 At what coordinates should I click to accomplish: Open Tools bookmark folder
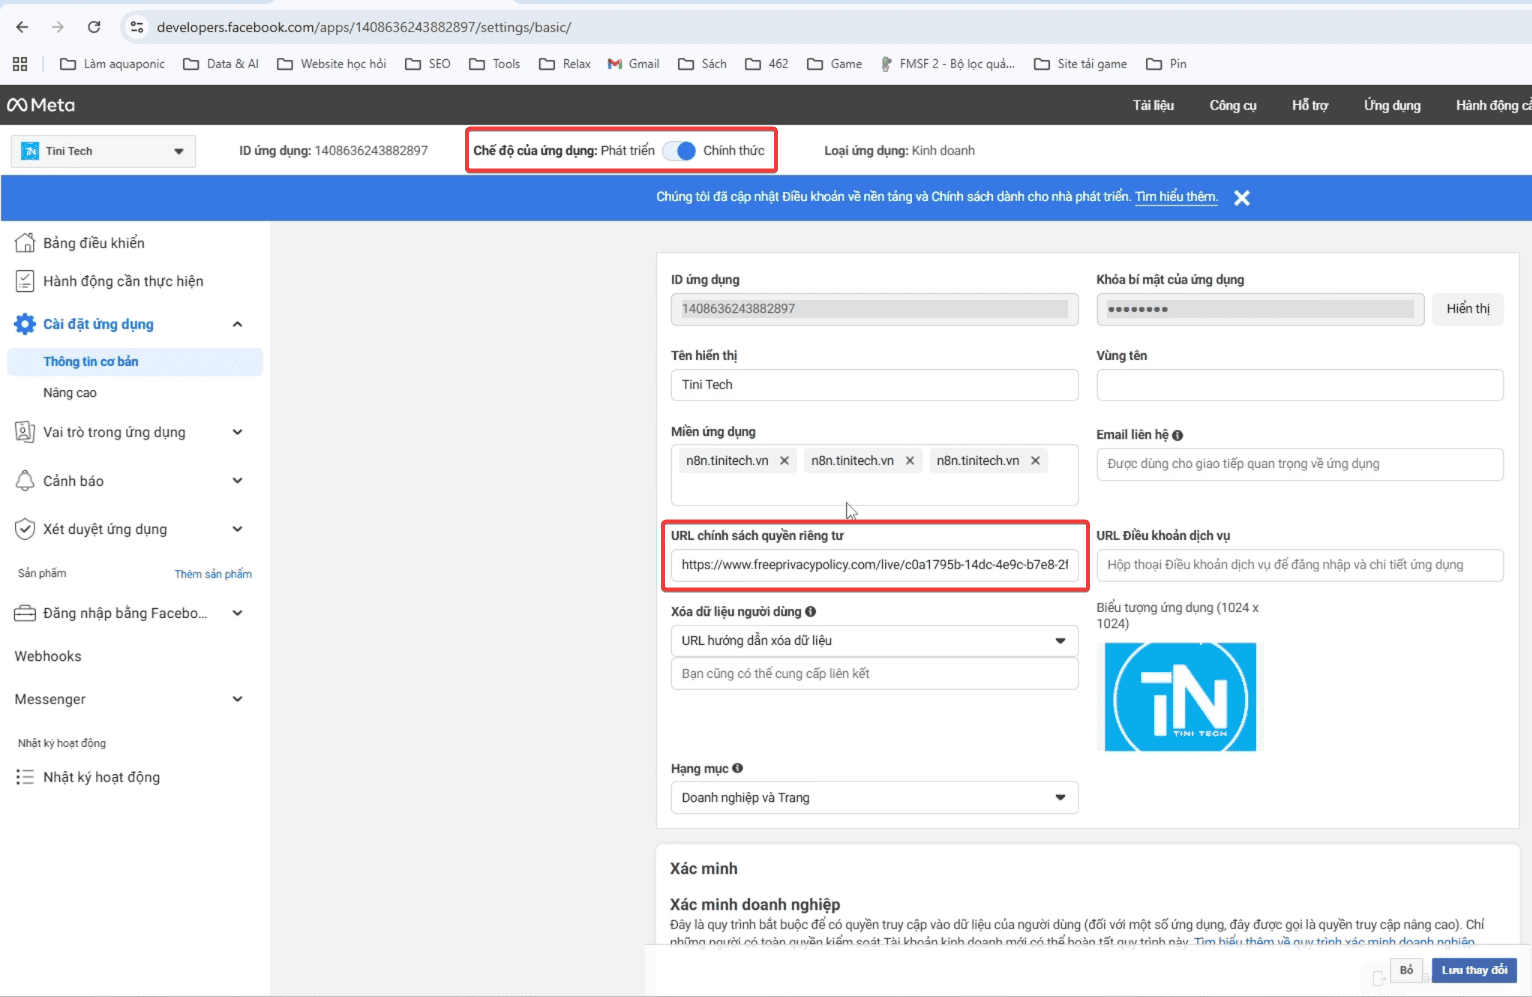click(494, 64)
